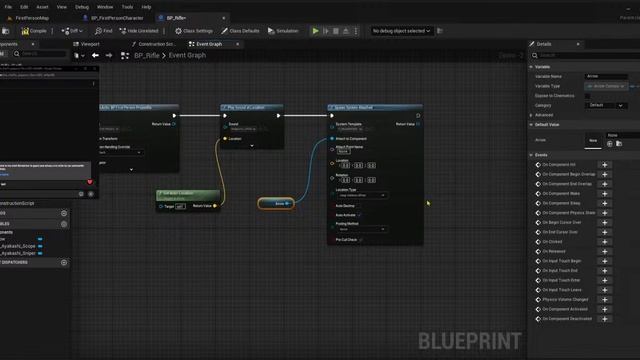Add the On Component Begin Overlap event
This screenshot has width=640, height=360.
coord(604,174)
